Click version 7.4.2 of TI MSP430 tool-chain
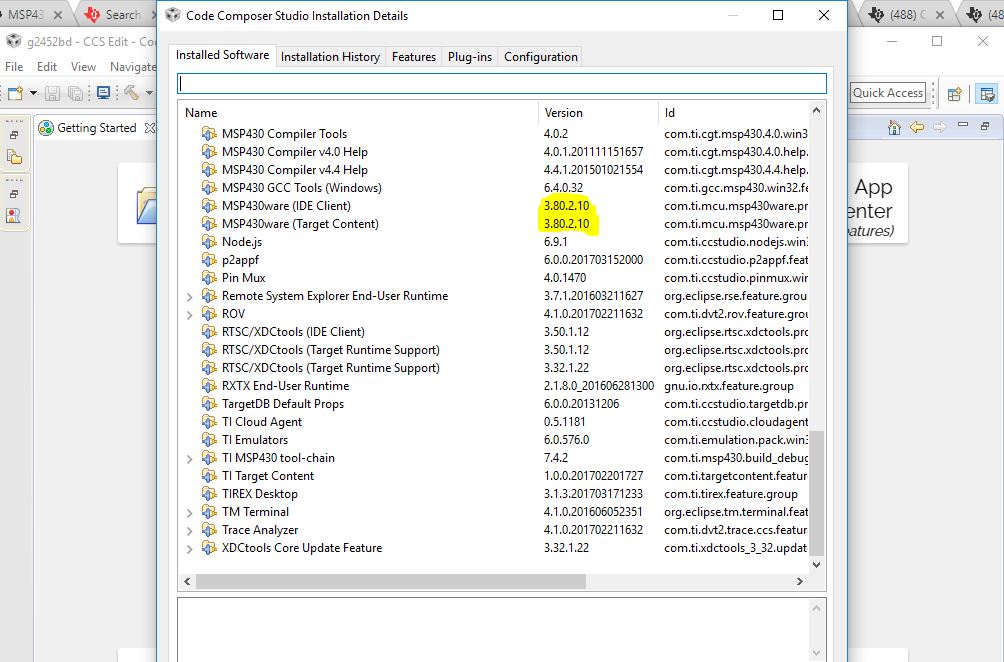Image resolution: width=1004 pixels, height=662 pixels. point(556,458)
